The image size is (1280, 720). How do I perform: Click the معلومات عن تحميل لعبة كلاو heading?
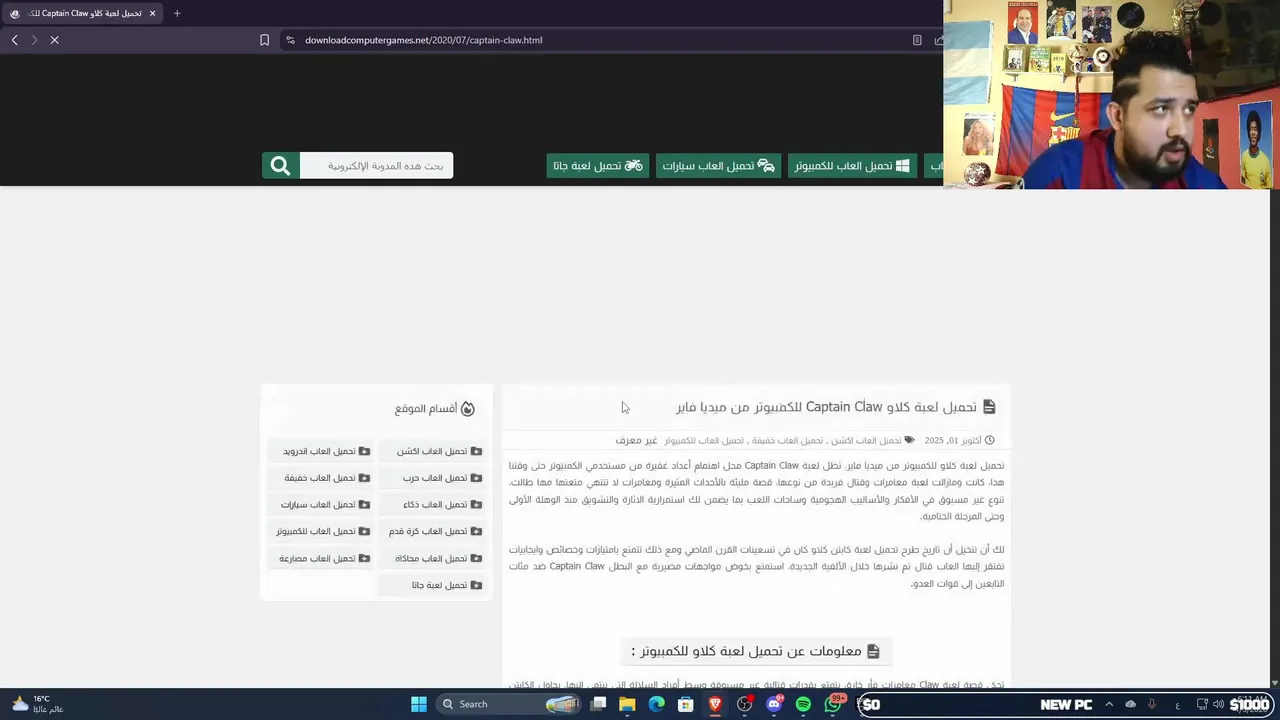click(x=755, y=651)
